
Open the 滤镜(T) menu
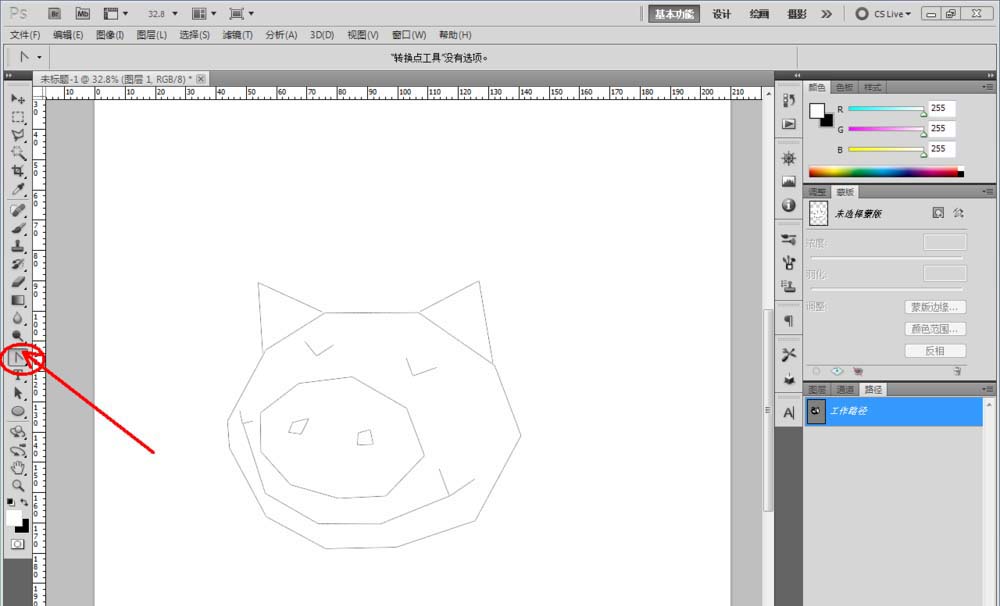(x=237, y=35)
